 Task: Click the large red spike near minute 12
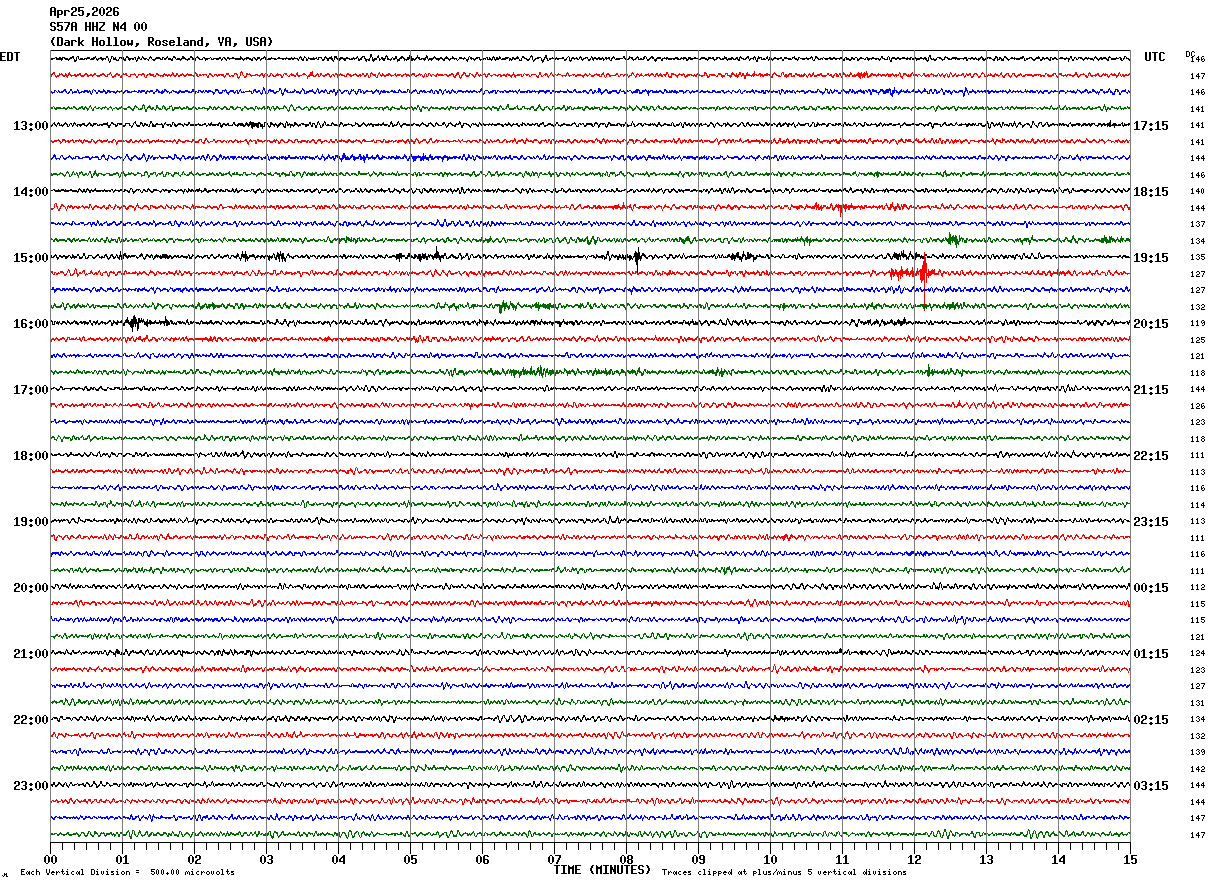click(923, 271)
